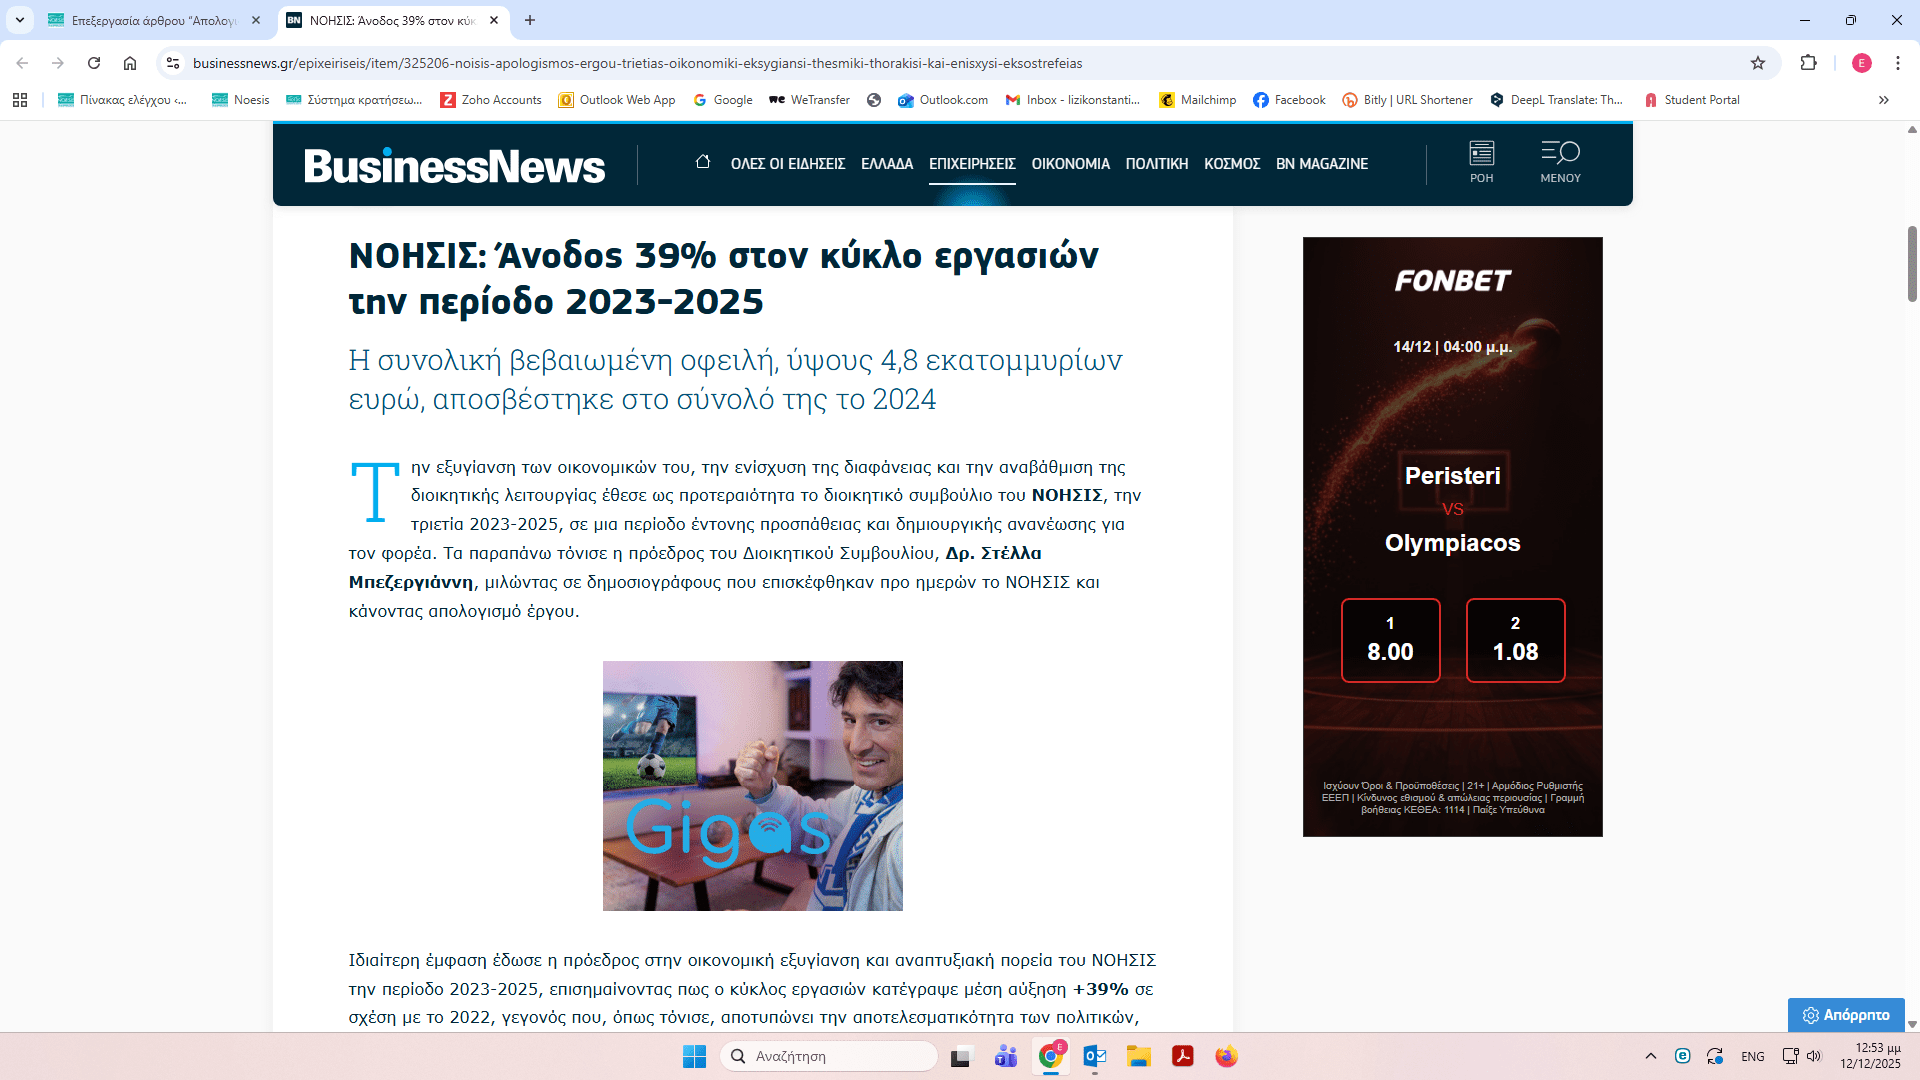This screenshot has width=1920, height=1080.
Task: Launch Firefox from the taskbar
Action: pyautogui.click(x=1226, y=1056)
